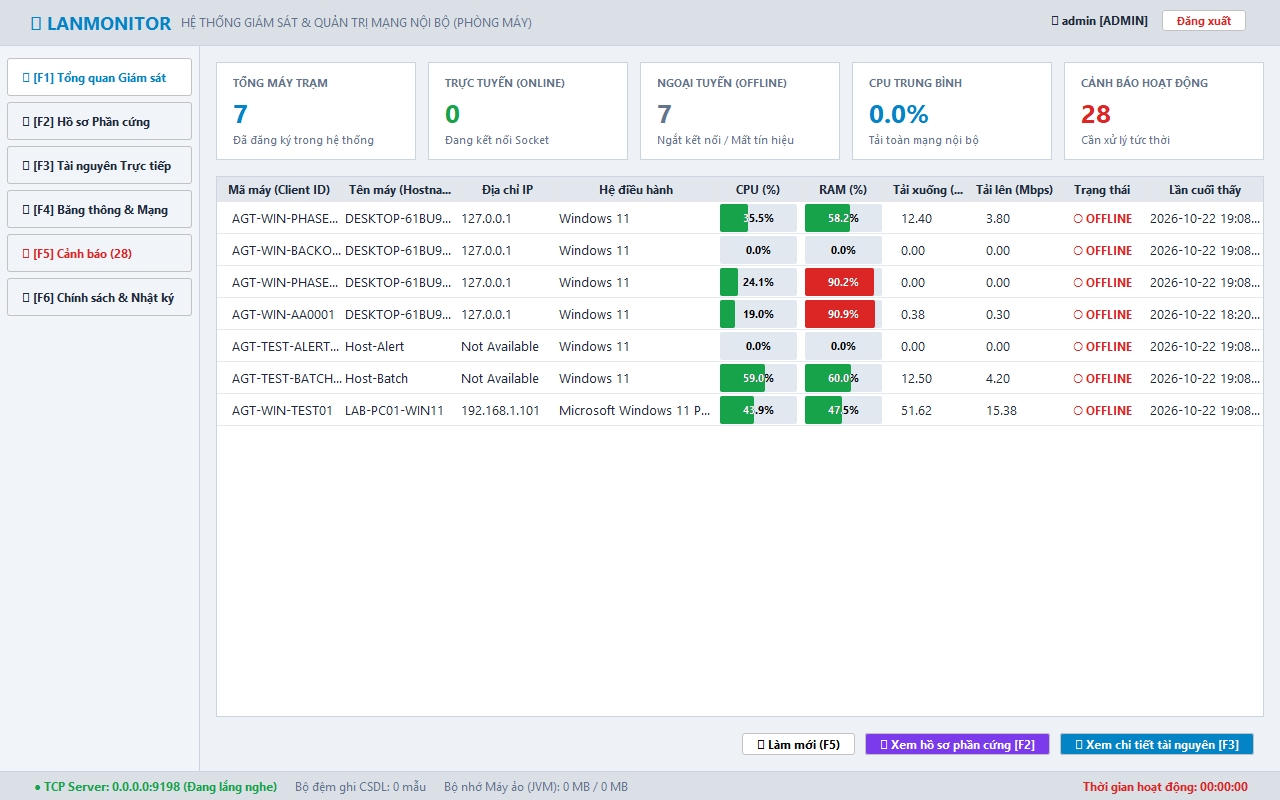Click the Trực tuyến (Online) summary card
Image resolution: width=1280 pixels, height=800 pixels.
pos(528,111)
